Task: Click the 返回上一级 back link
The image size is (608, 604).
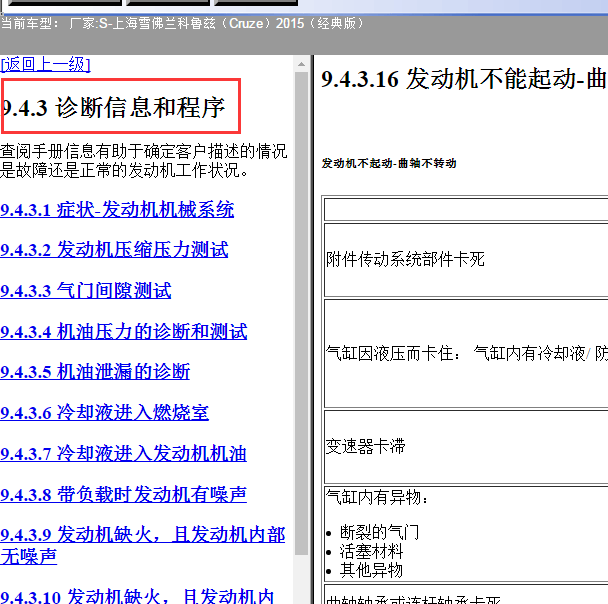Action: [45, 64]
